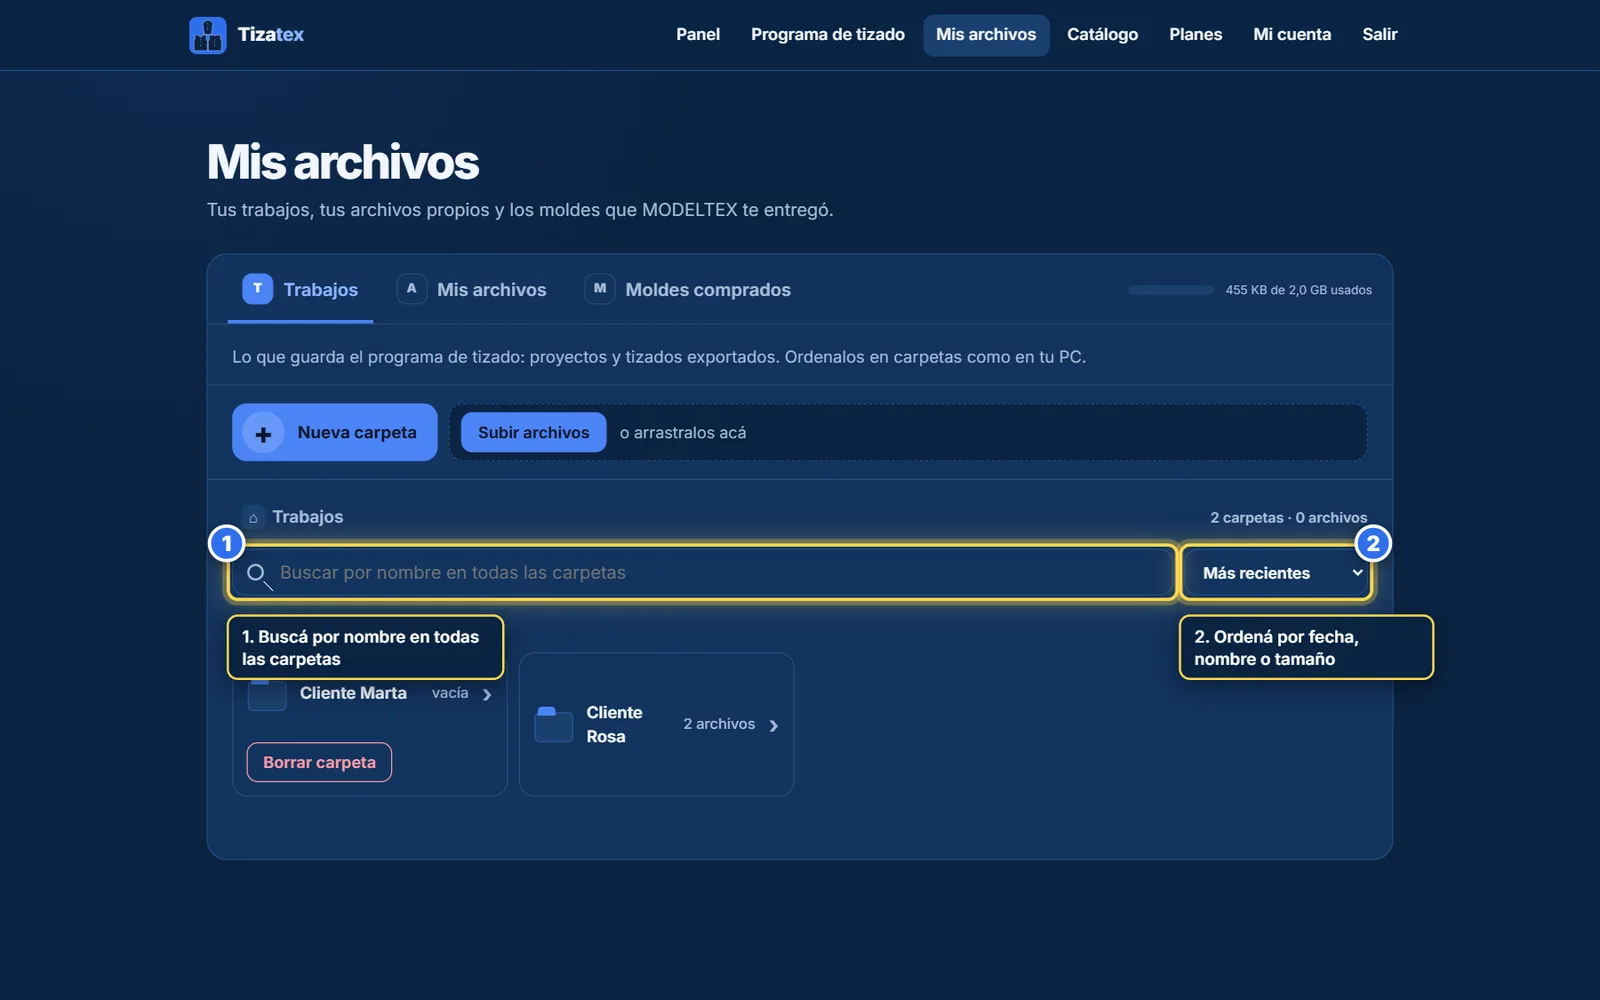
Task: Click the Cliente Rosa folder icon
Action: click(x=553, y=724)
